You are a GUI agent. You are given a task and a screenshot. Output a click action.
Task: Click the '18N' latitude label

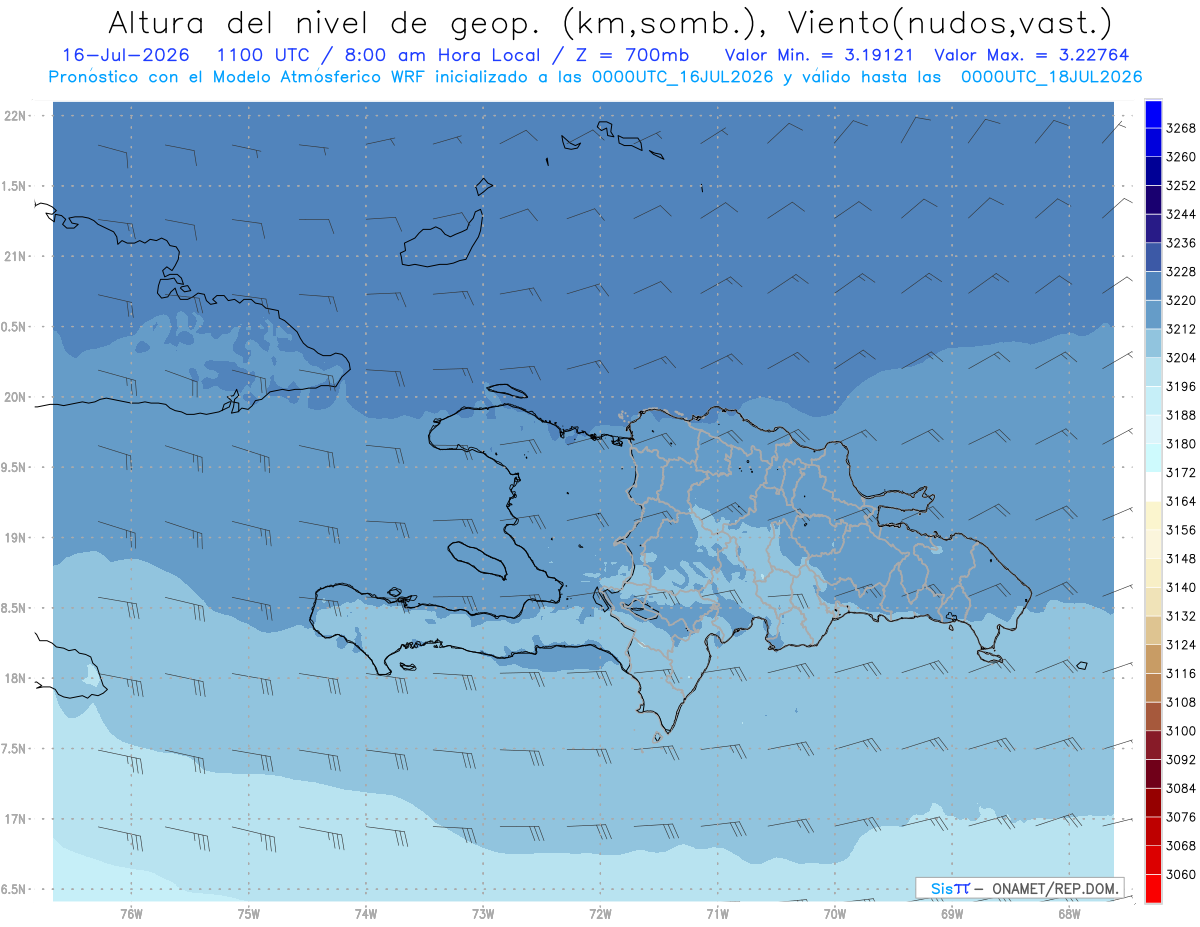[x=17, y=679]
